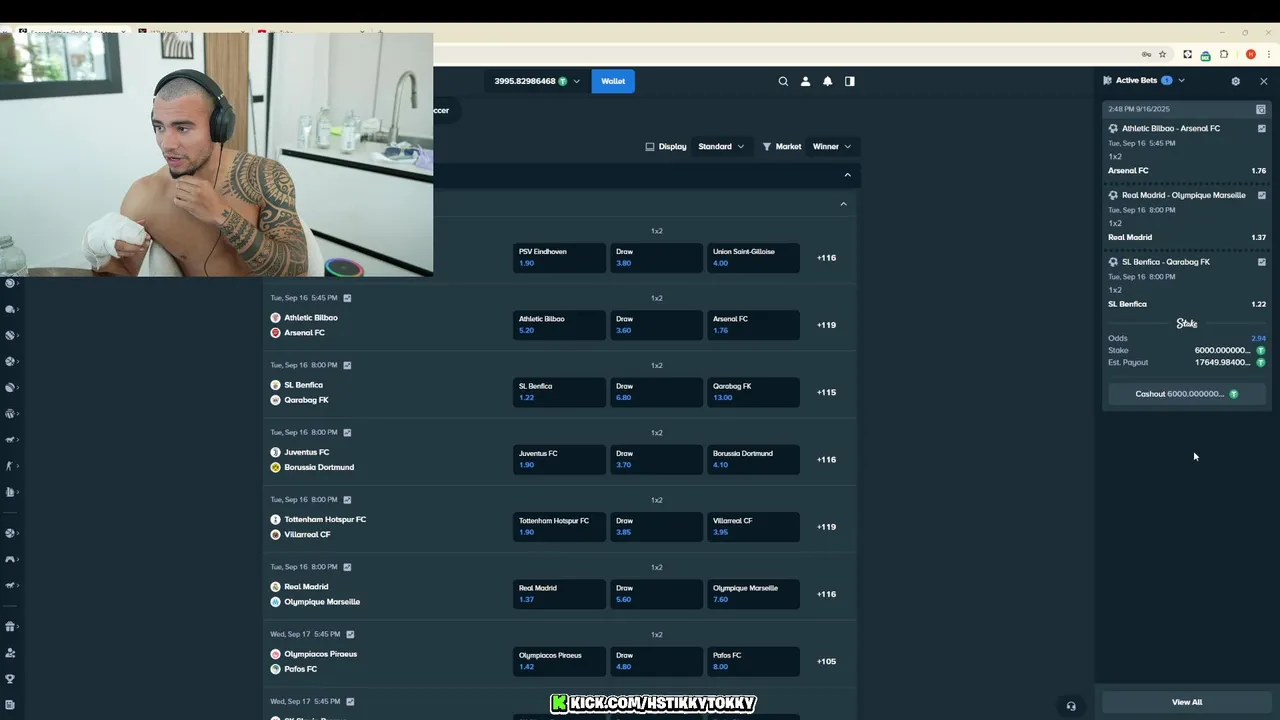Toggle stats icon on Tottenham vs Villarreal row

(x=347, y=500)
